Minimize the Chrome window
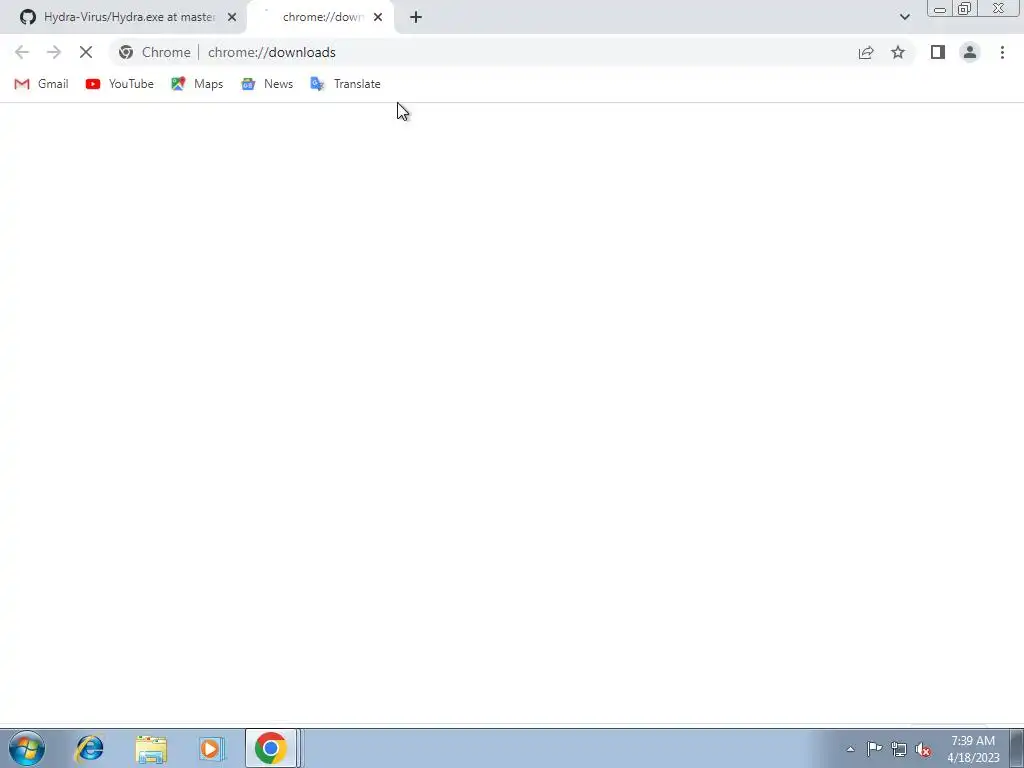This screenshot has height=768, width=1024. tap(940, 8)
